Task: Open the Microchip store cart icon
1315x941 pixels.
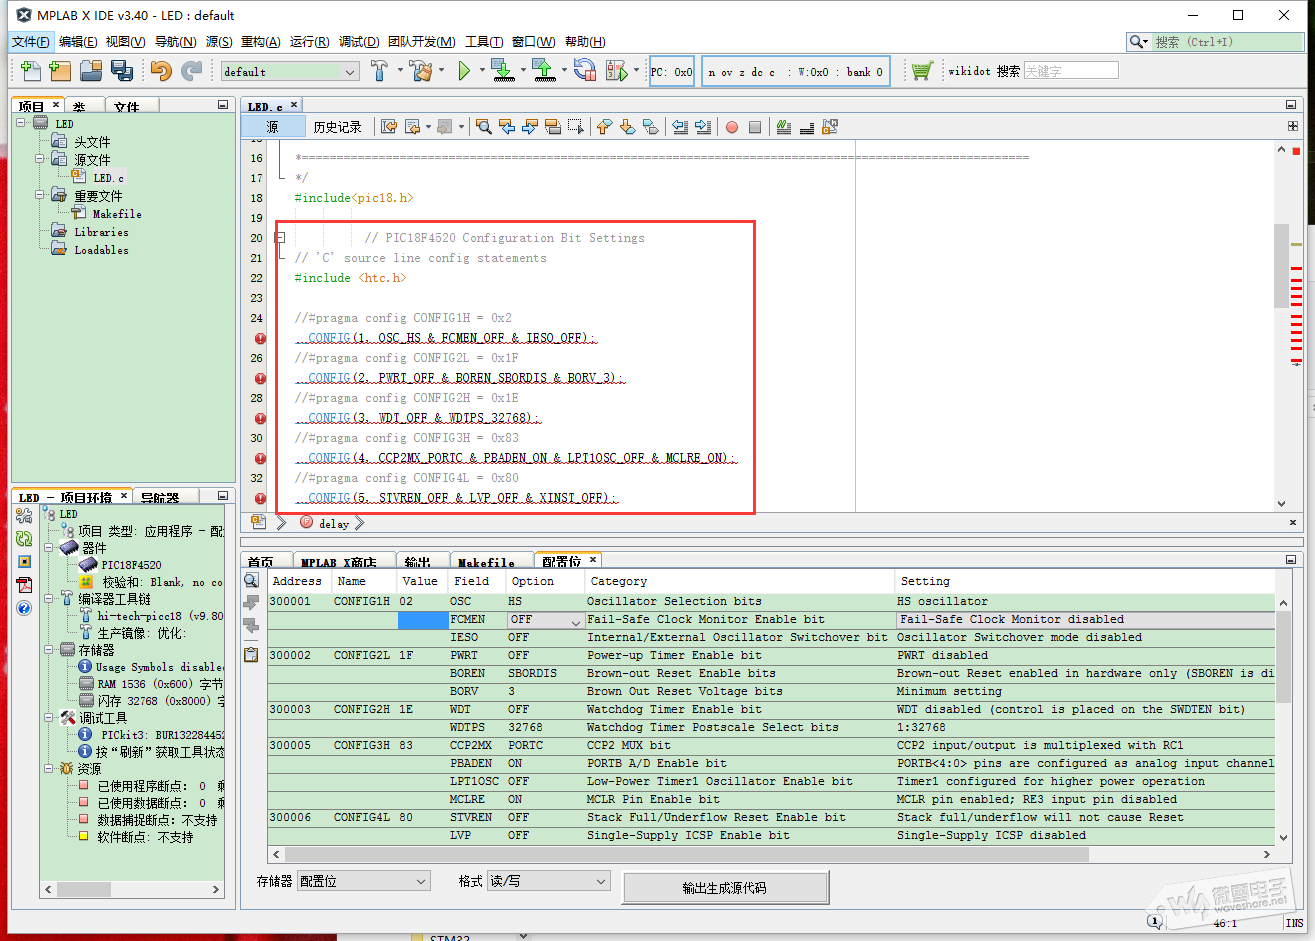Action: 922,71
